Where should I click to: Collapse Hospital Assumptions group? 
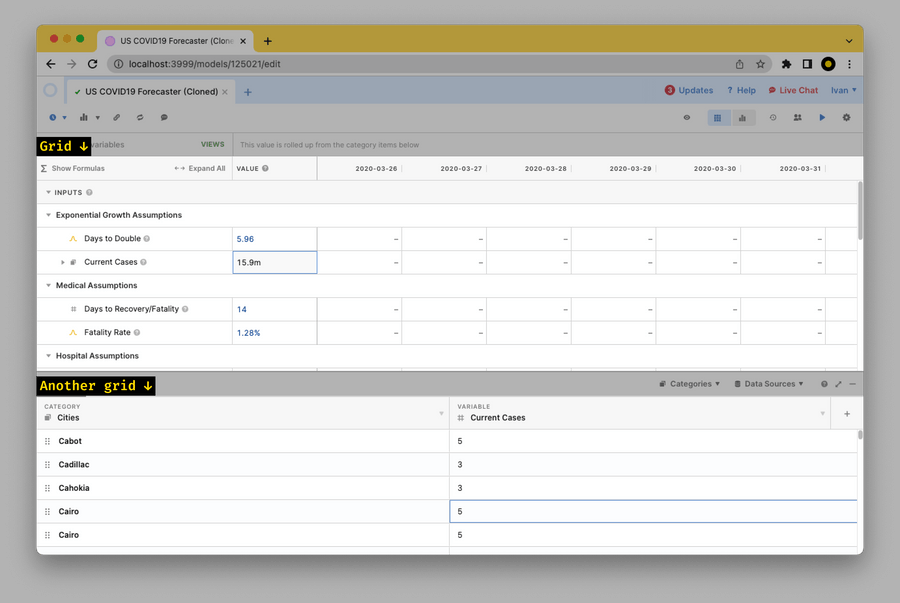(x=48, y=356)
